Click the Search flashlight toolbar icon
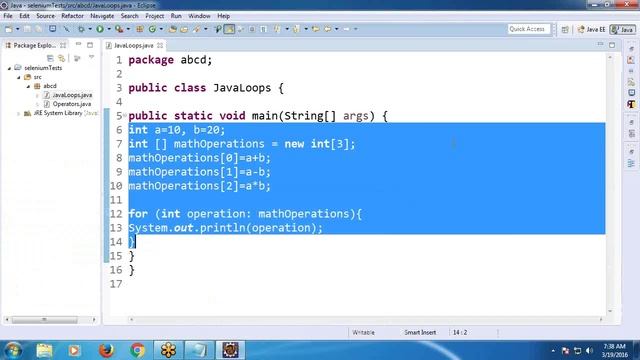Image resolution: width=640 pixels, height=360 pixels. (x=197, y=29)
